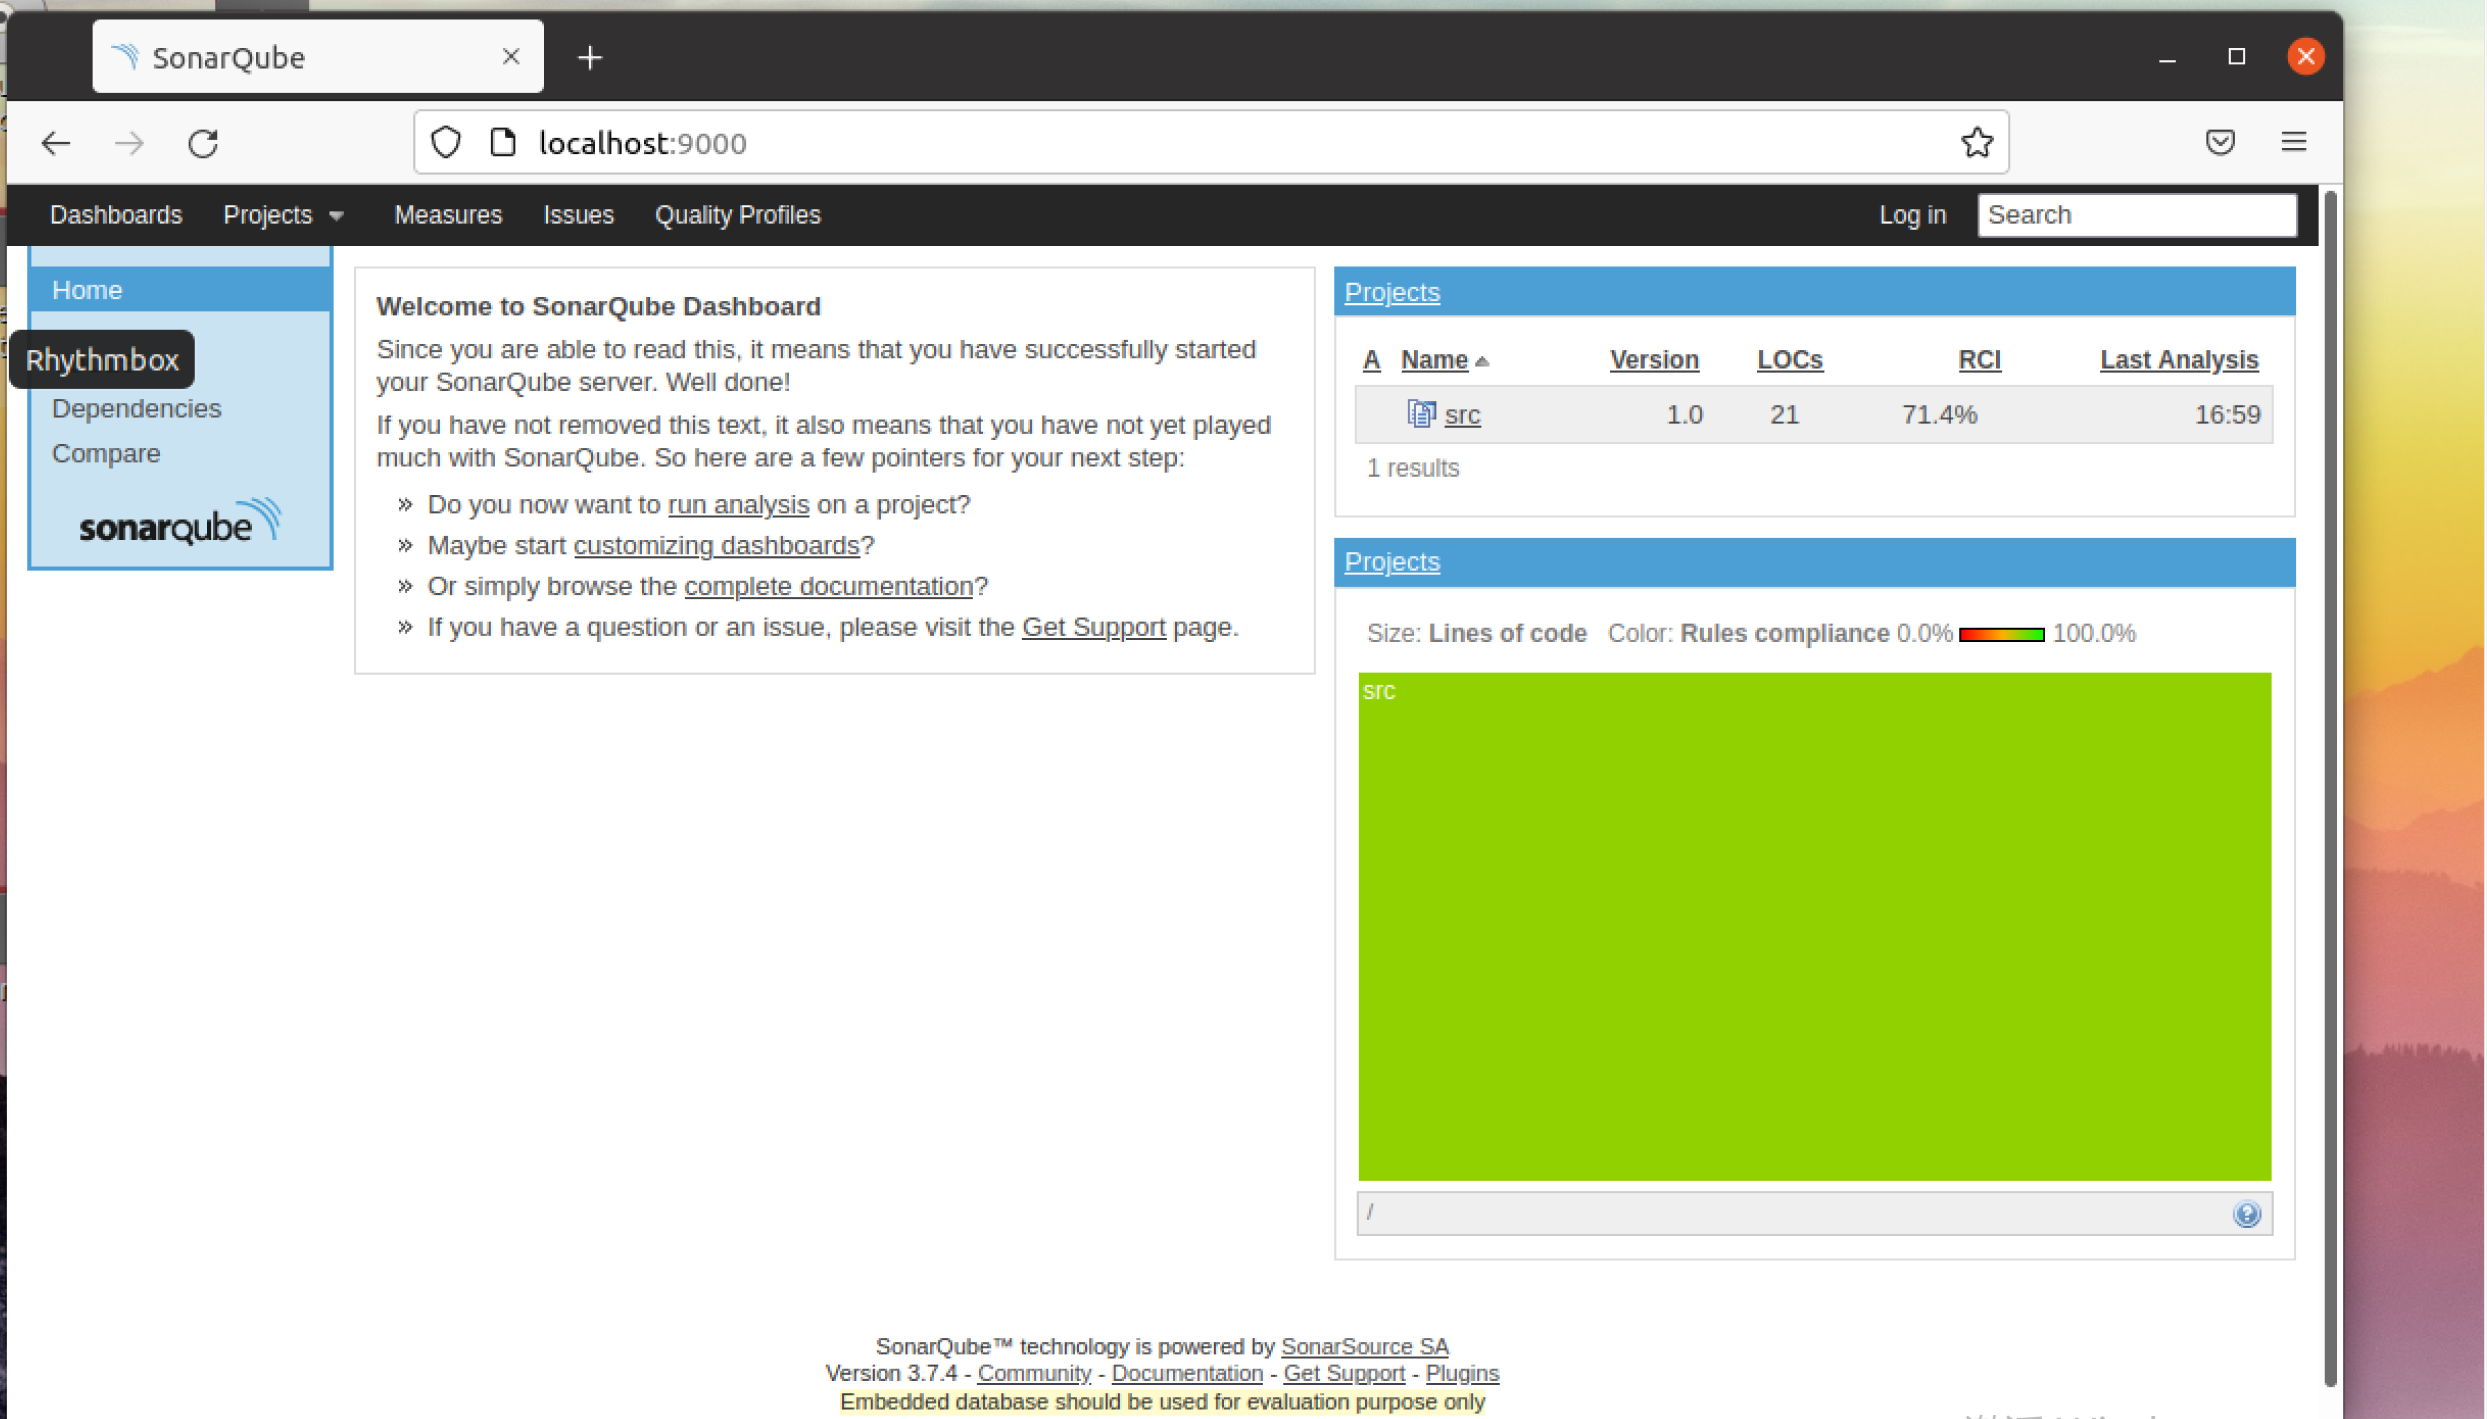Viewport: 2487px width, 1419px height.
Task: Open Quality Profiles in top navigation
Action: click(x=737, y=215)
